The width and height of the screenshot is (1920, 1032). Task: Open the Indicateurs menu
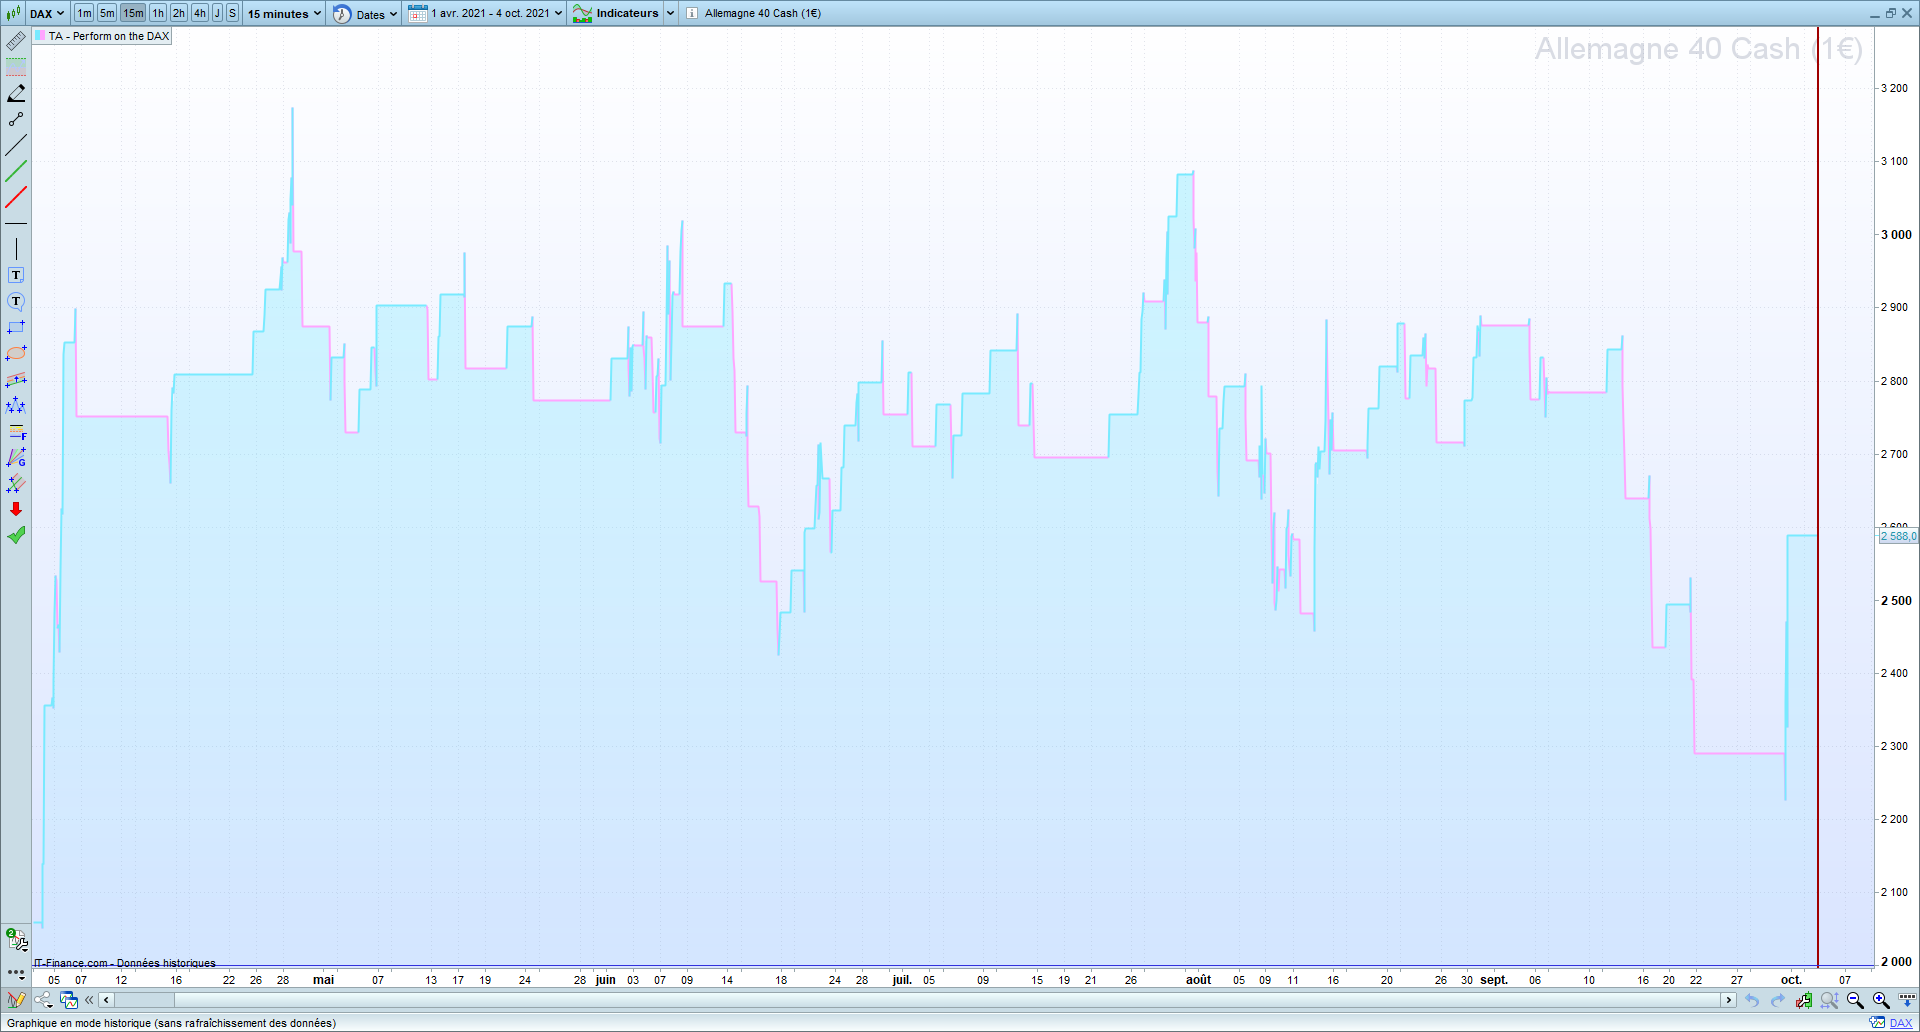pyautogui.click(x=627, y=13)
